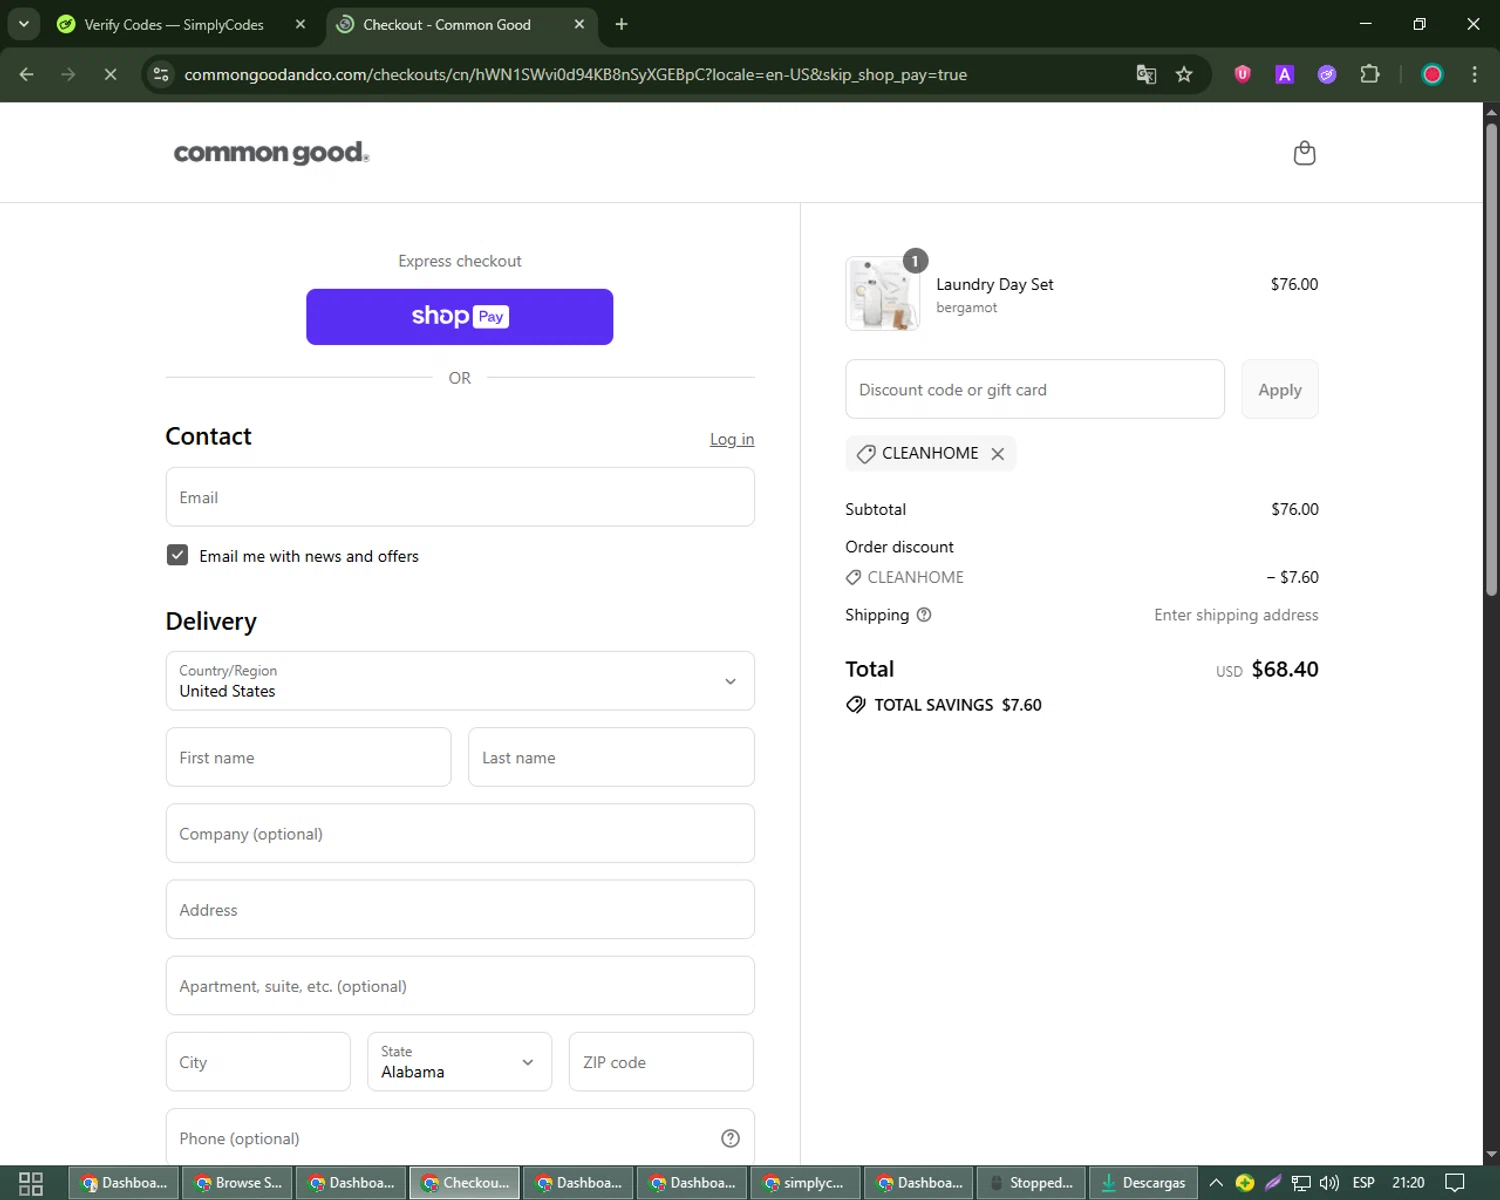Click the Apartment, suite, etc. field
This screenshot has height=1200, width=1500.
click(x=460, y=985)
